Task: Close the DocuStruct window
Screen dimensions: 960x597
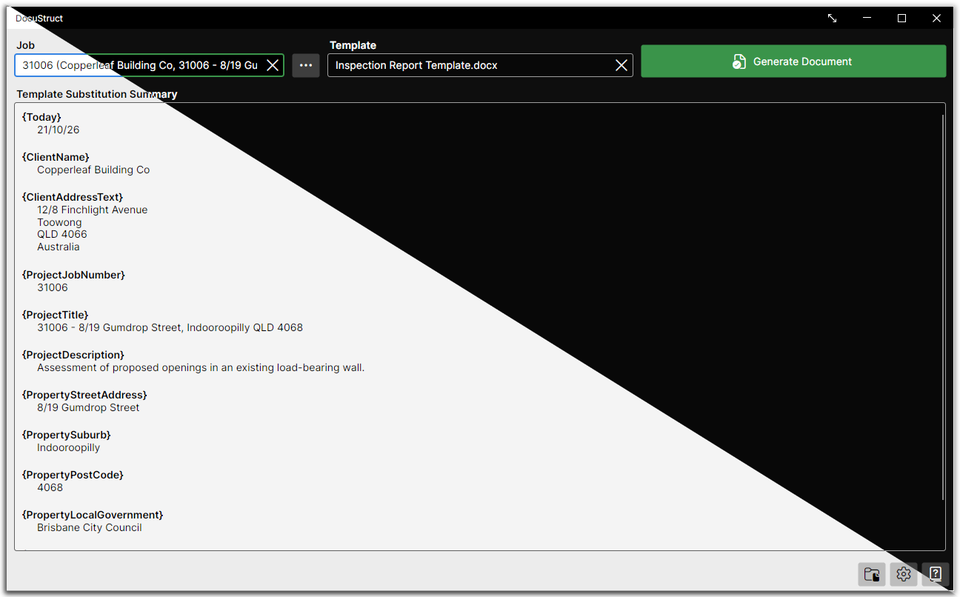Action: coord(937,18)
